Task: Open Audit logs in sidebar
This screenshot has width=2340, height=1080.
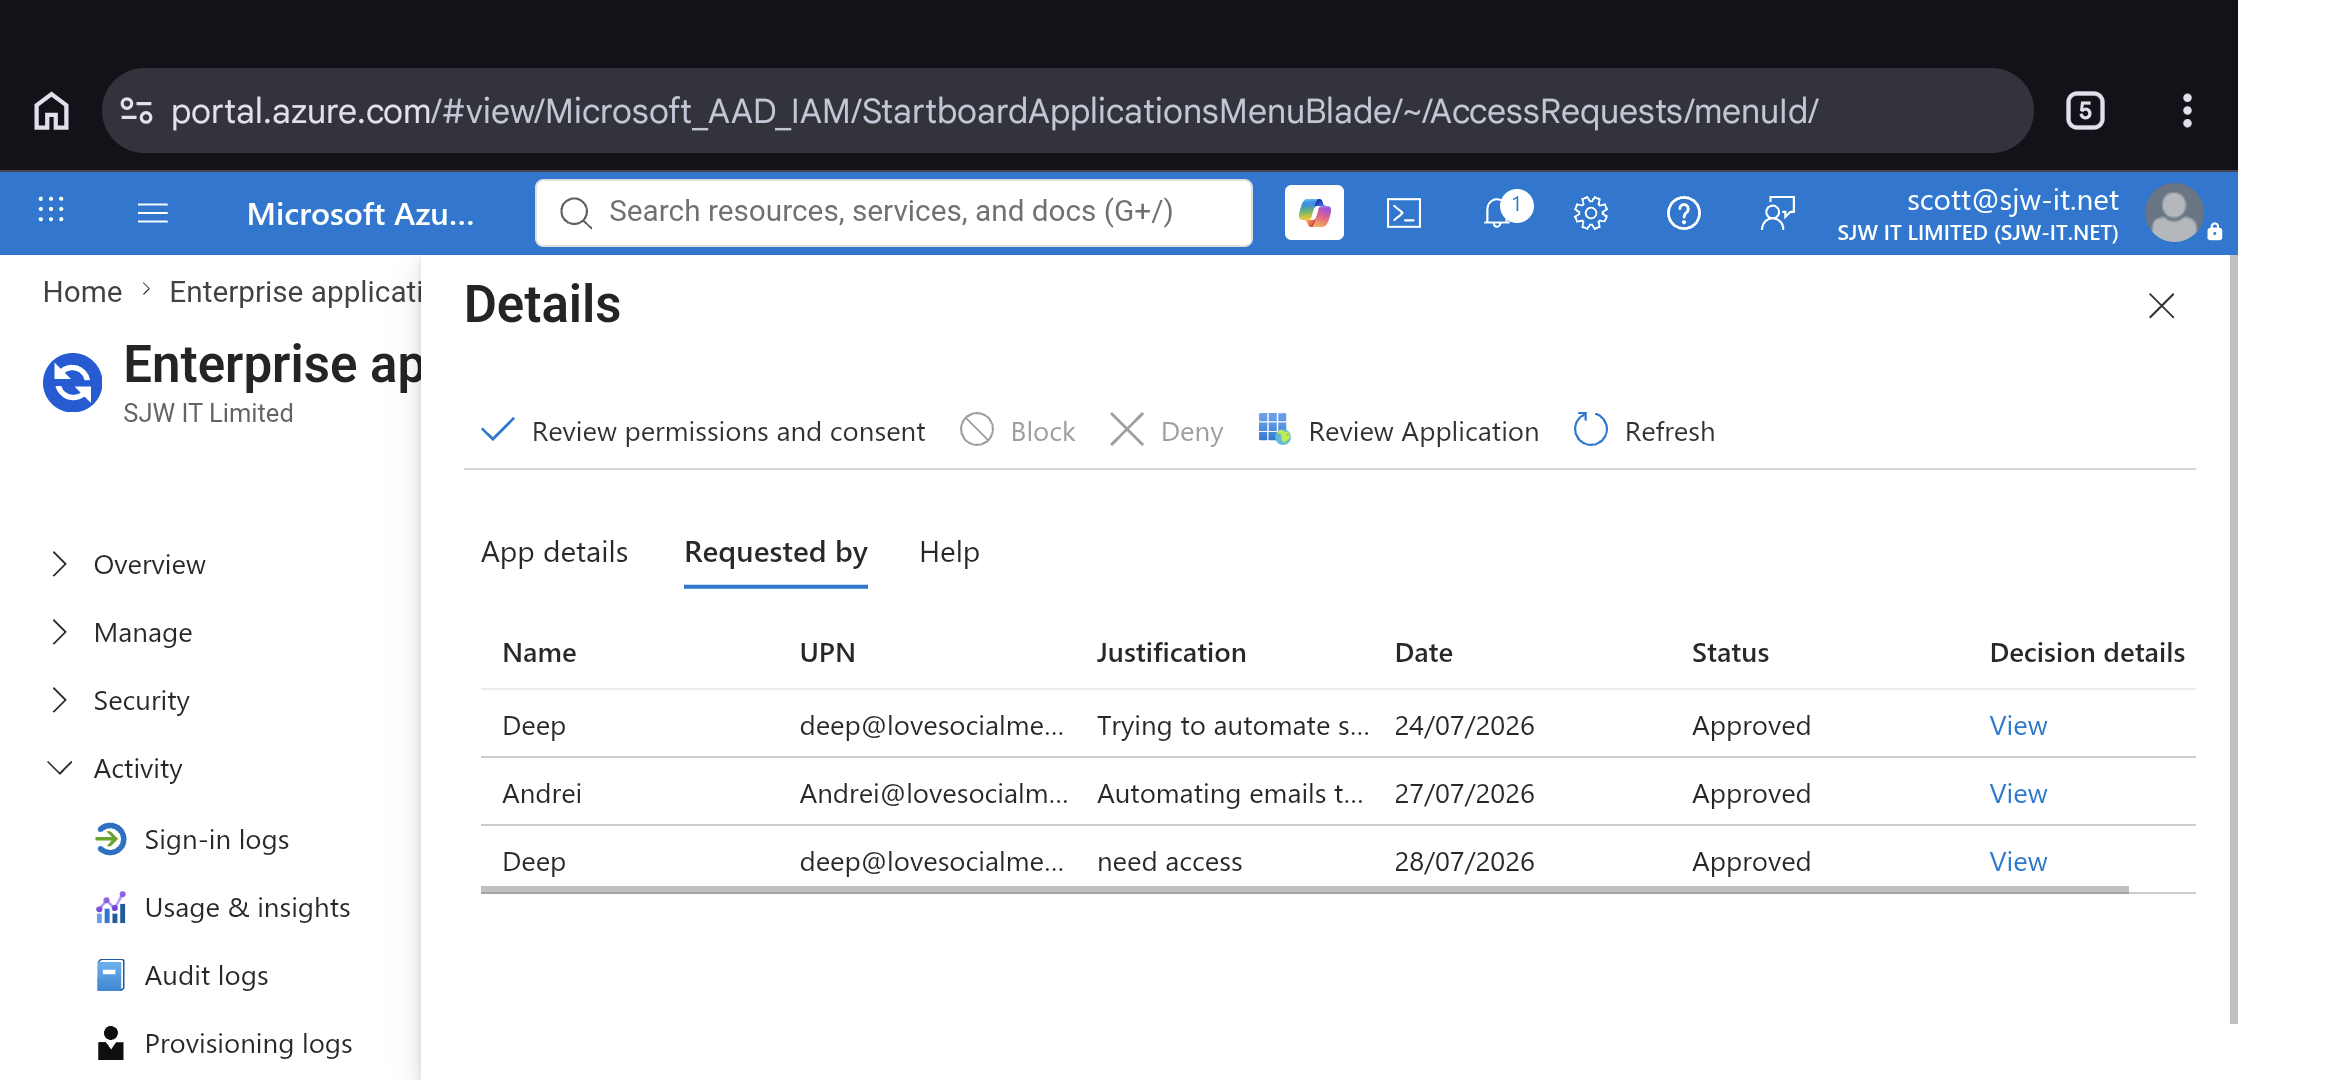Action: [x=206, y=975]
